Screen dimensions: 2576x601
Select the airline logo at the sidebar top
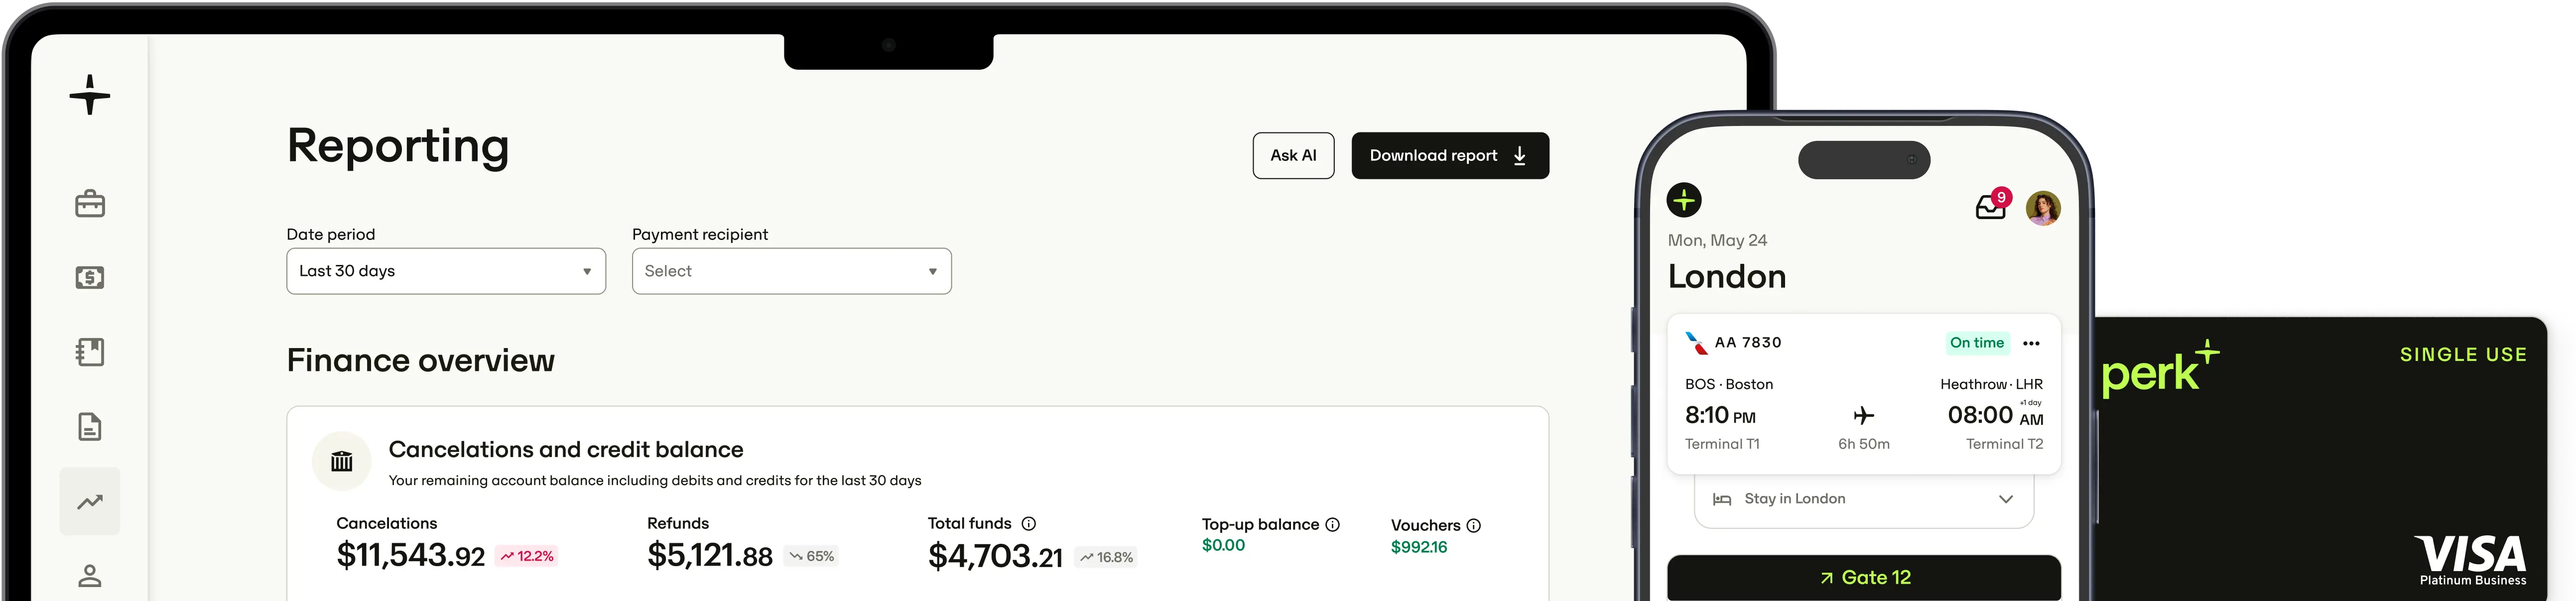pyautogui.click(x=89, y=95)
